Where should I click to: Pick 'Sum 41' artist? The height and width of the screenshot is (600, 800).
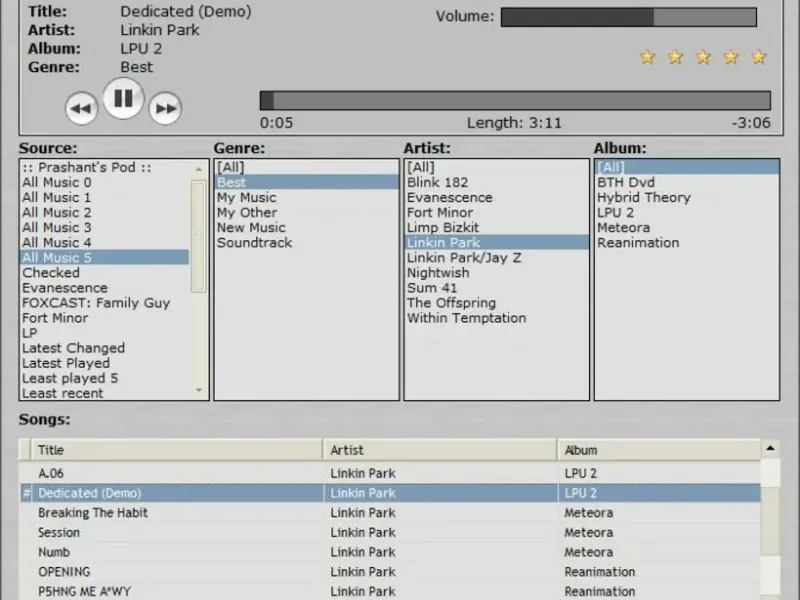click(x=496, y=288)
